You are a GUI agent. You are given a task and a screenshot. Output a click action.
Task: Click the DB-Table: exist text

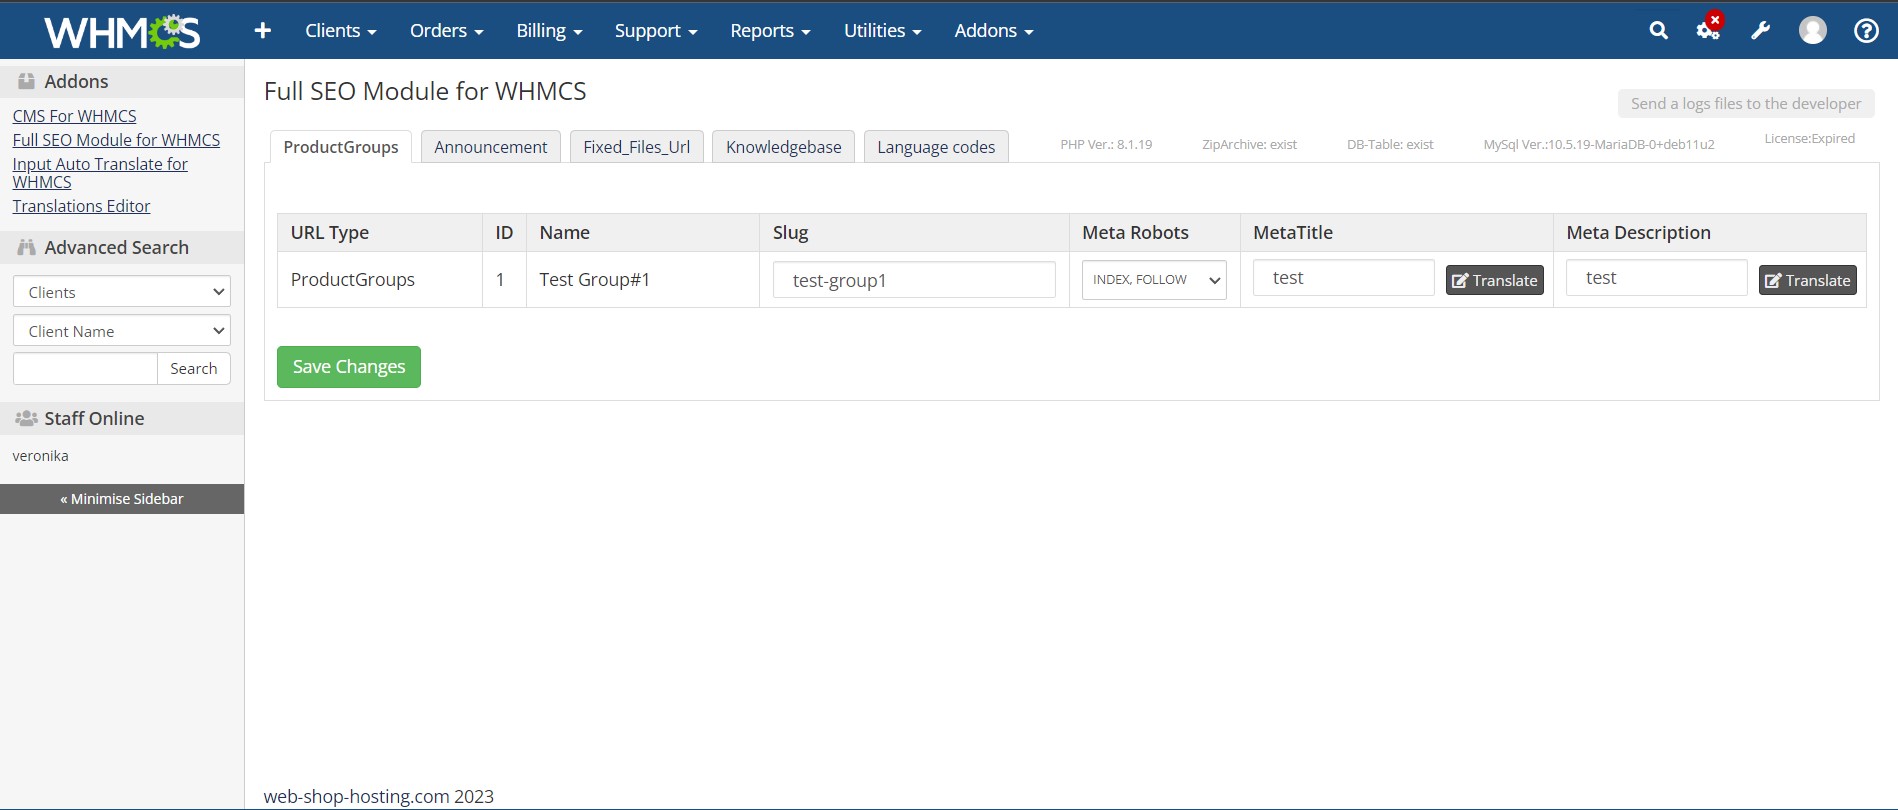(1390, 144)
